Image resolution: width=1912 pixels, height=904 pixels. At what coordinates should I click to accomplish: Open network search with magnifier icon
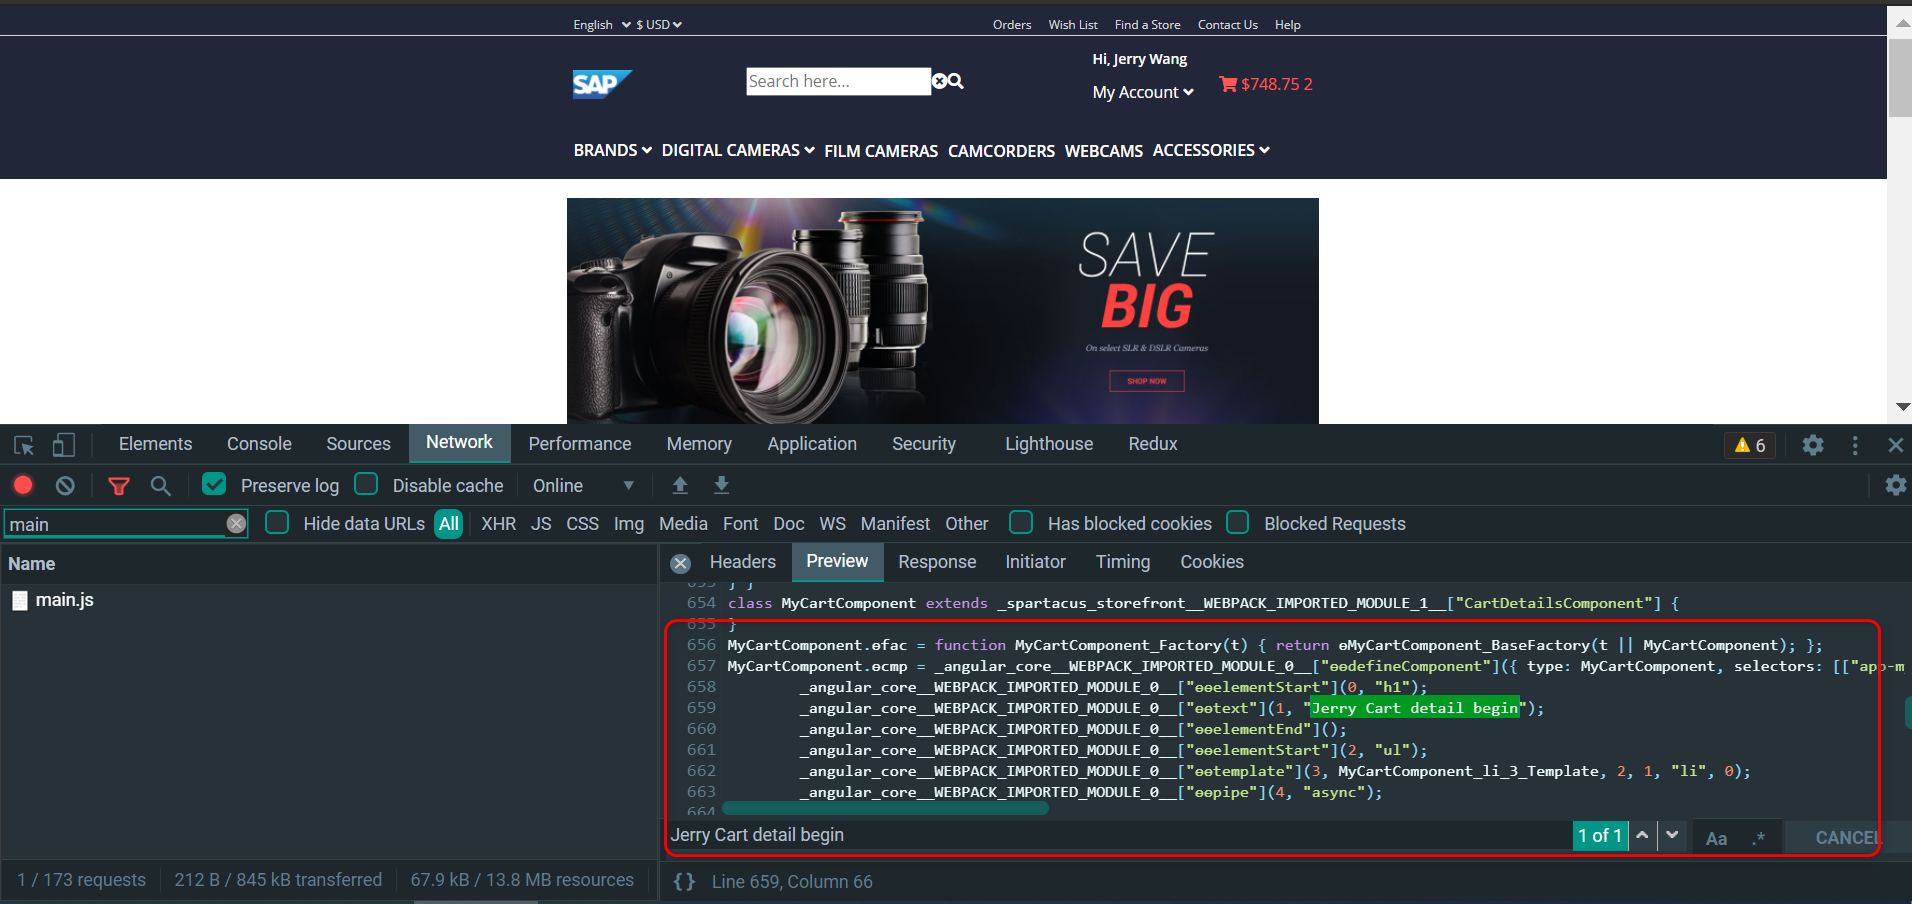pos(160,485)
